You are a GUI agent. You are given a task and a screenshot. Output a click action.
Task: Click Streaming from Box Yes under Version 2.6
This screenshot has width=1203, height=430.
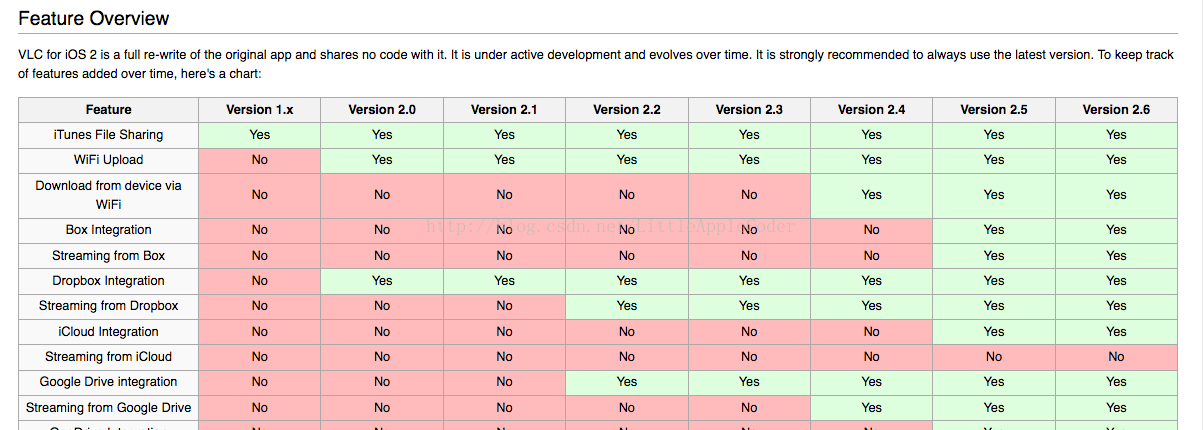[x=1116, y=255]
